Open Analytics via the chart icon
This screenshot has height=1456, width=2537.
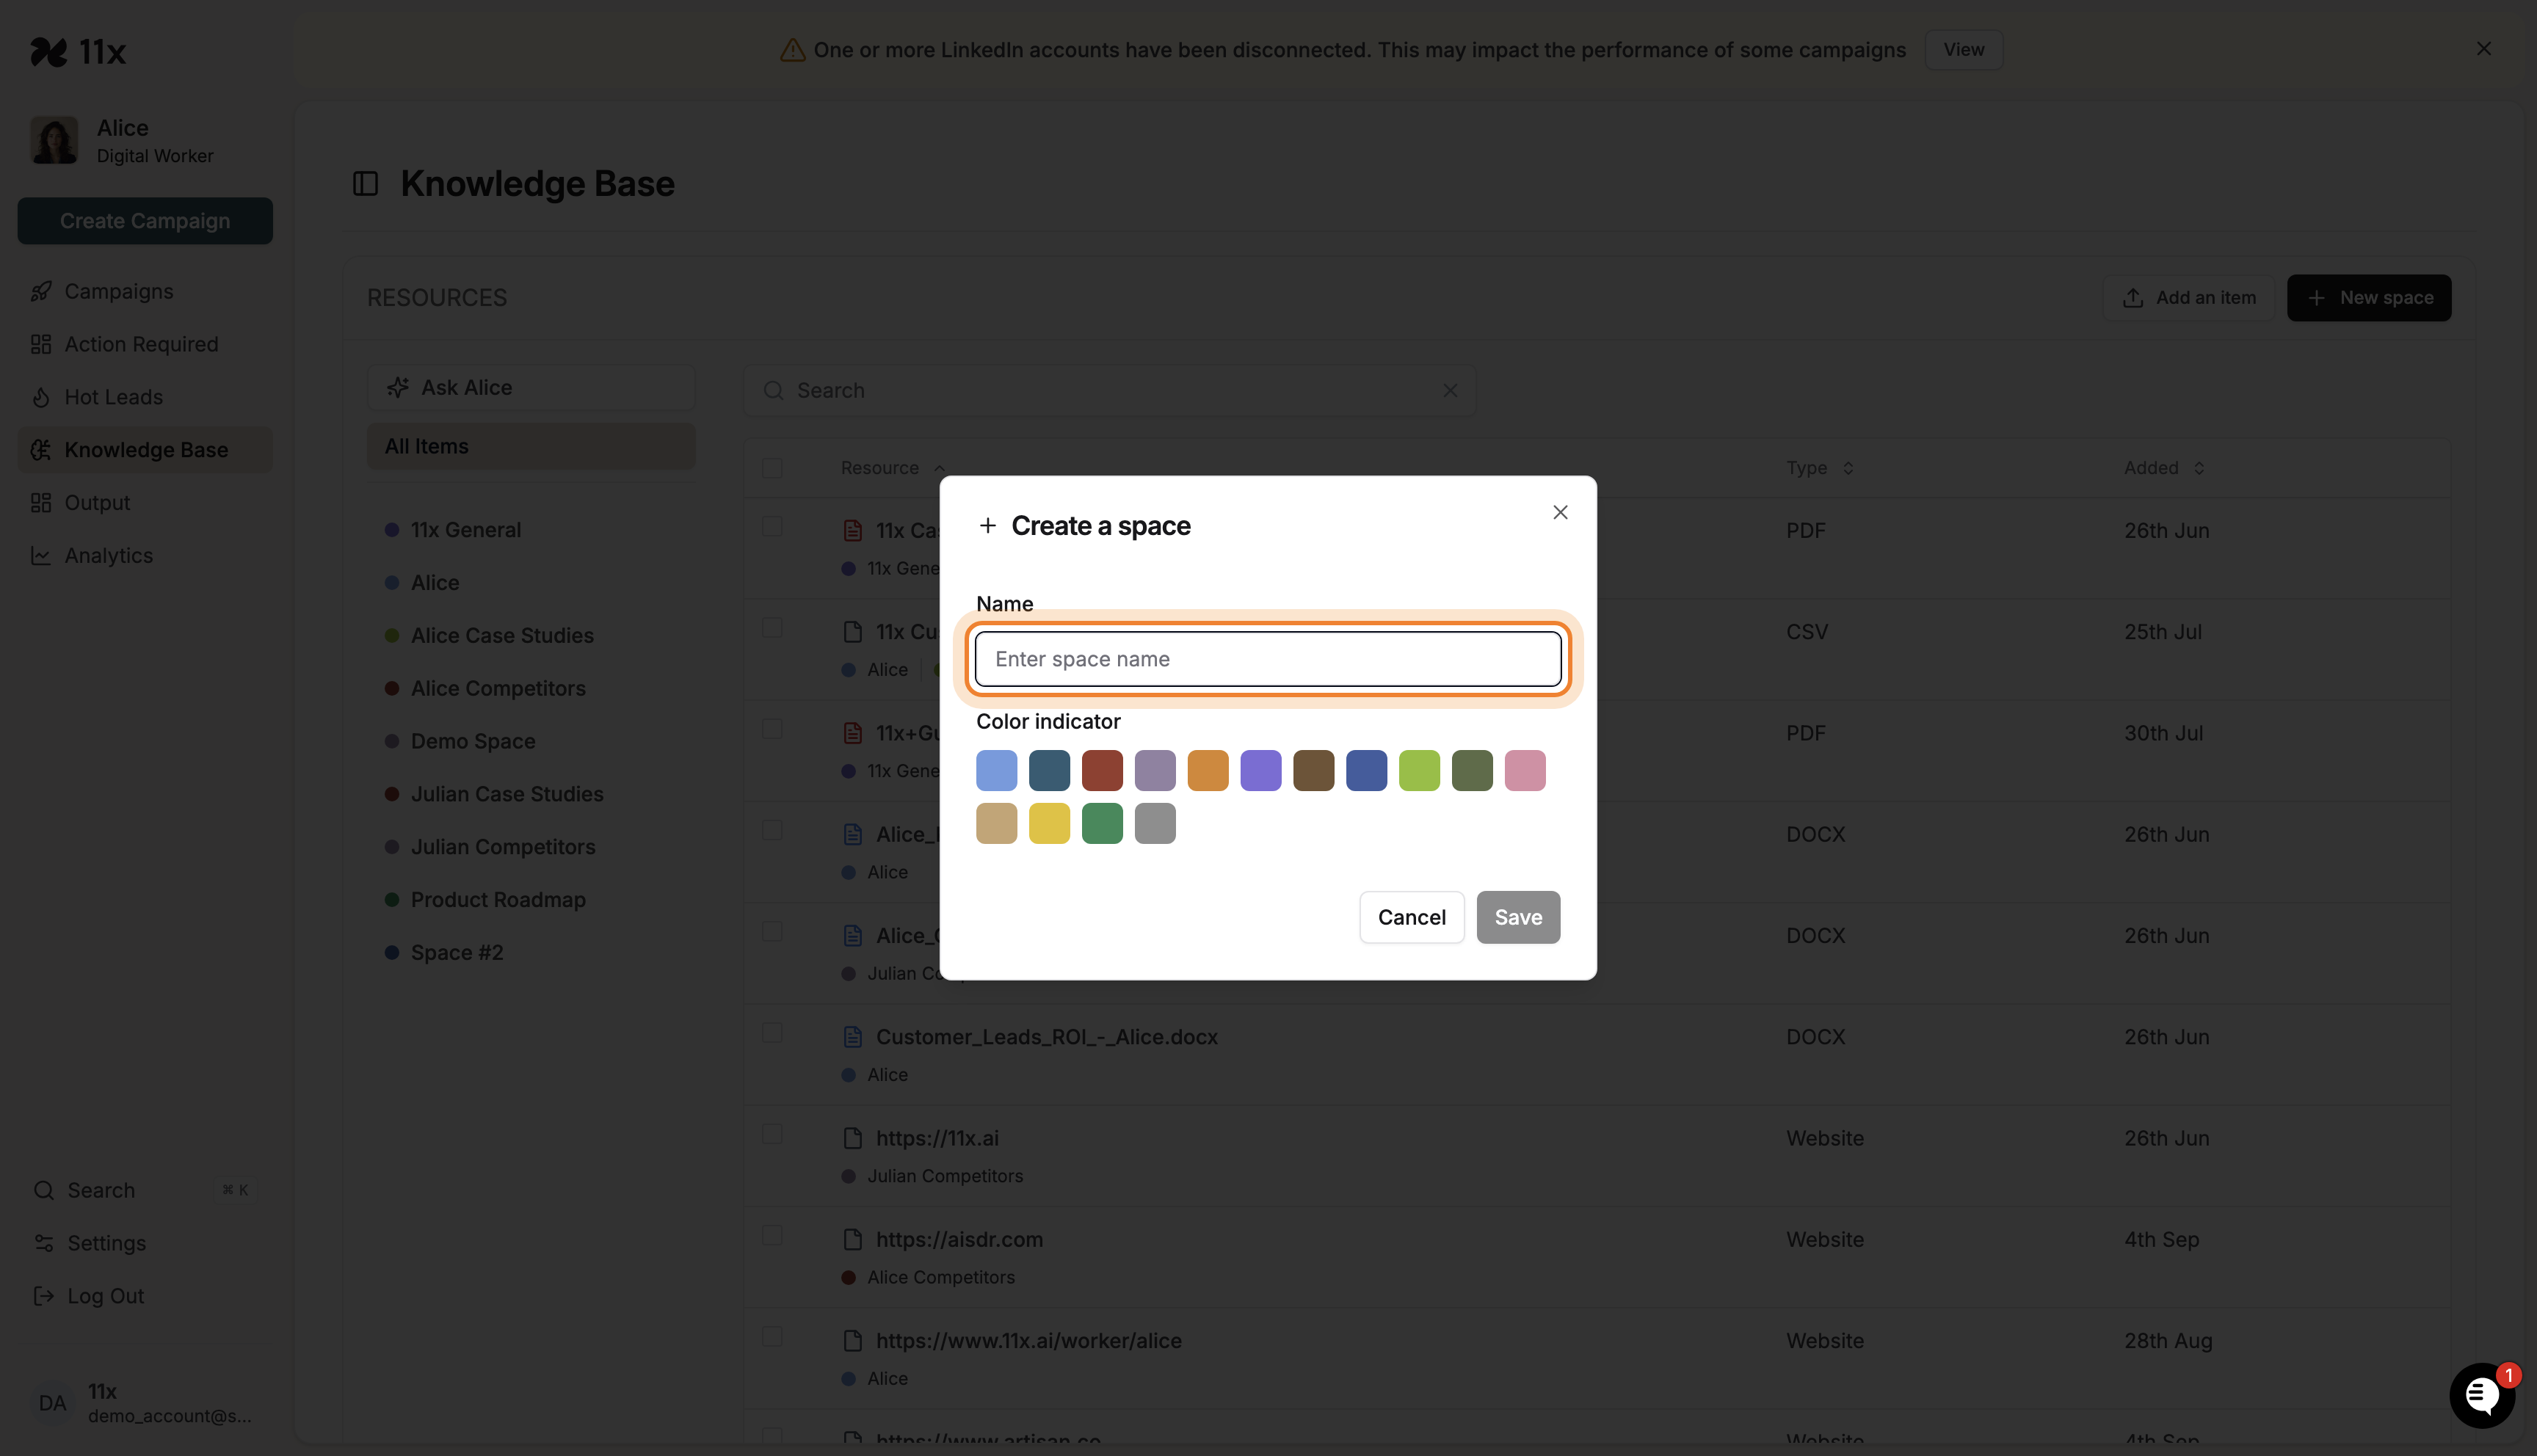pos(41,555)
